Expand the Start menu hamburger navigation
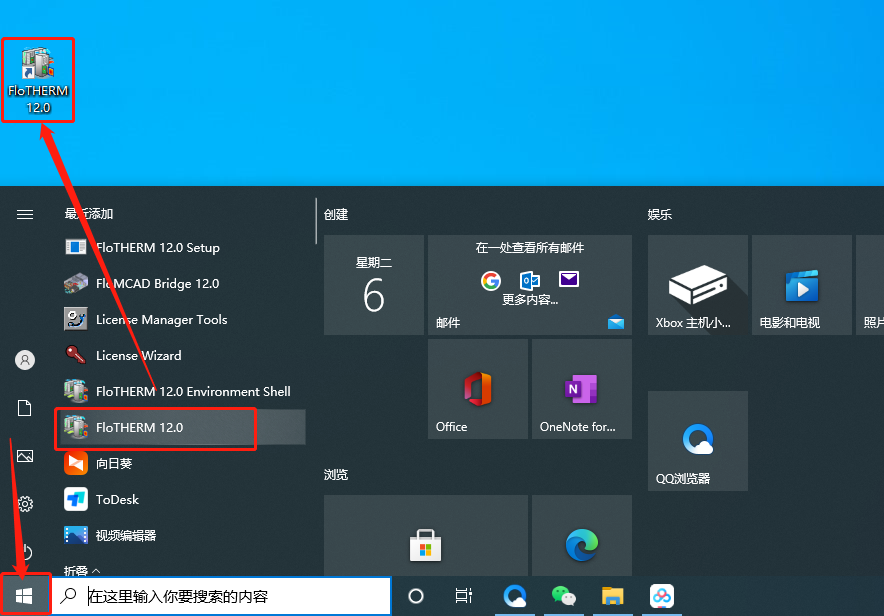 pyautogui.click(x=25, y=214)
